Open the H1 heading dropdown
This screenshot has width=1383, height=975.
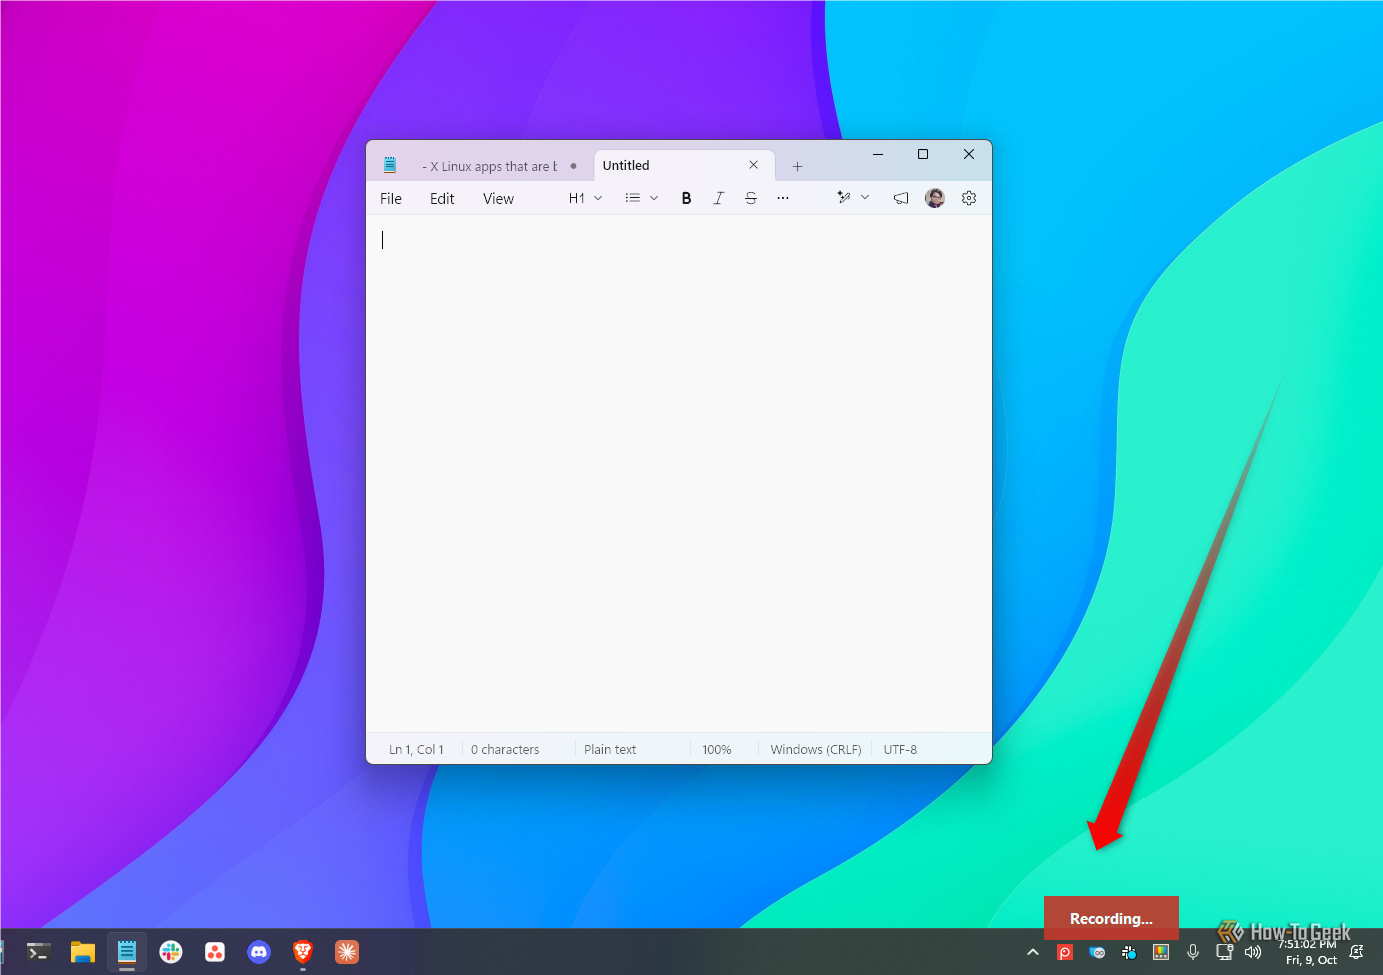(x=585, y=198)
